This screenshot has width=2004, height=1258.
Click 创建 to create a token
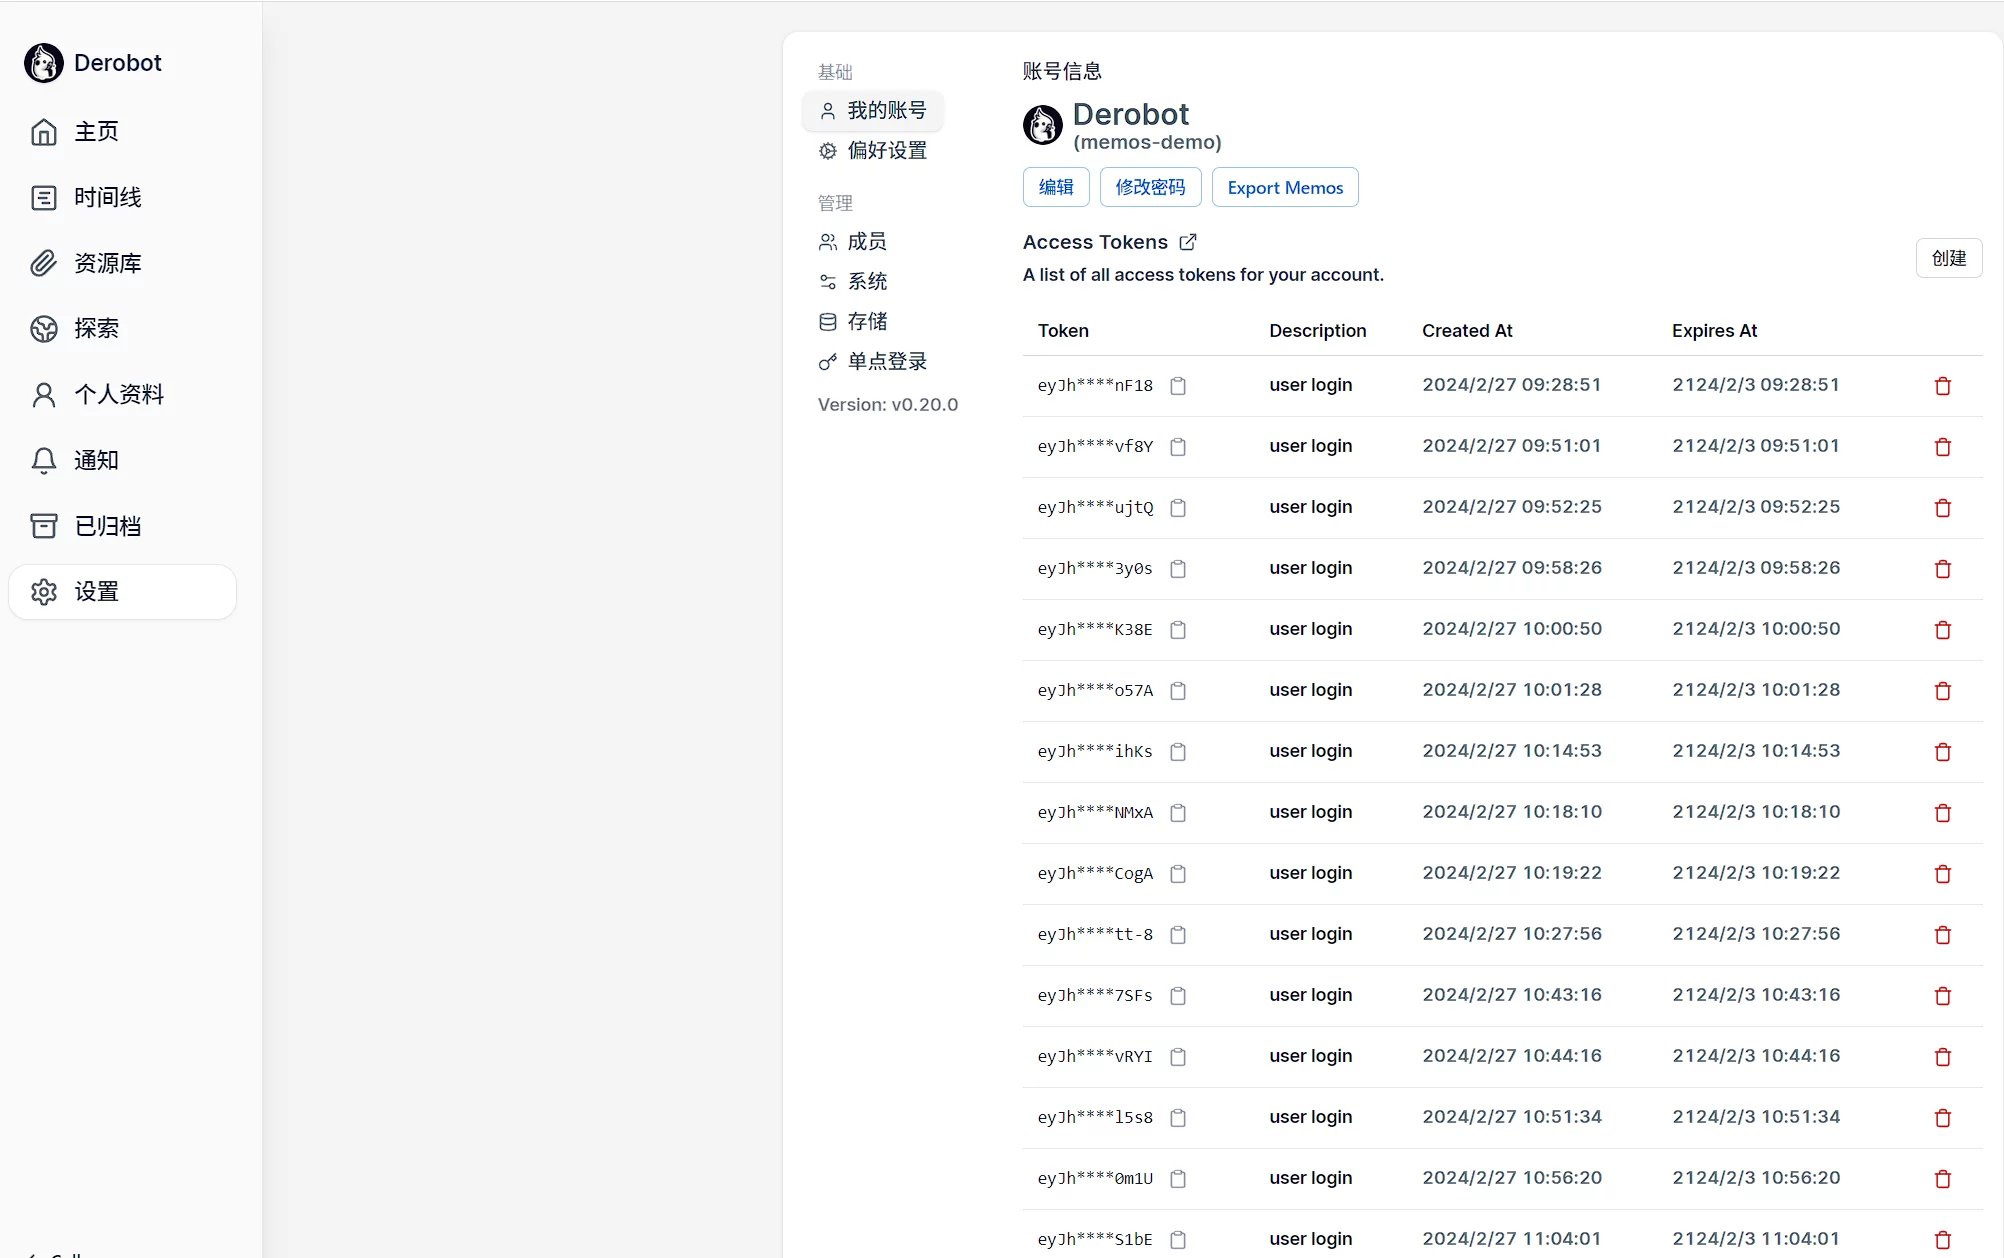click(x=1947, y=258)
